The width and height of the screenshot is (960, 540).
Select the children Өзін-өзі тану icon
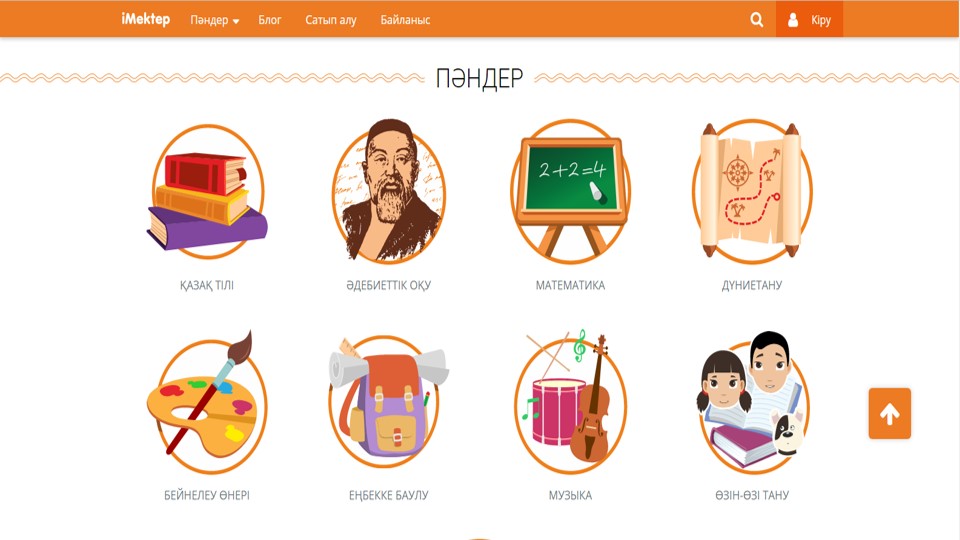pos(752,402)
